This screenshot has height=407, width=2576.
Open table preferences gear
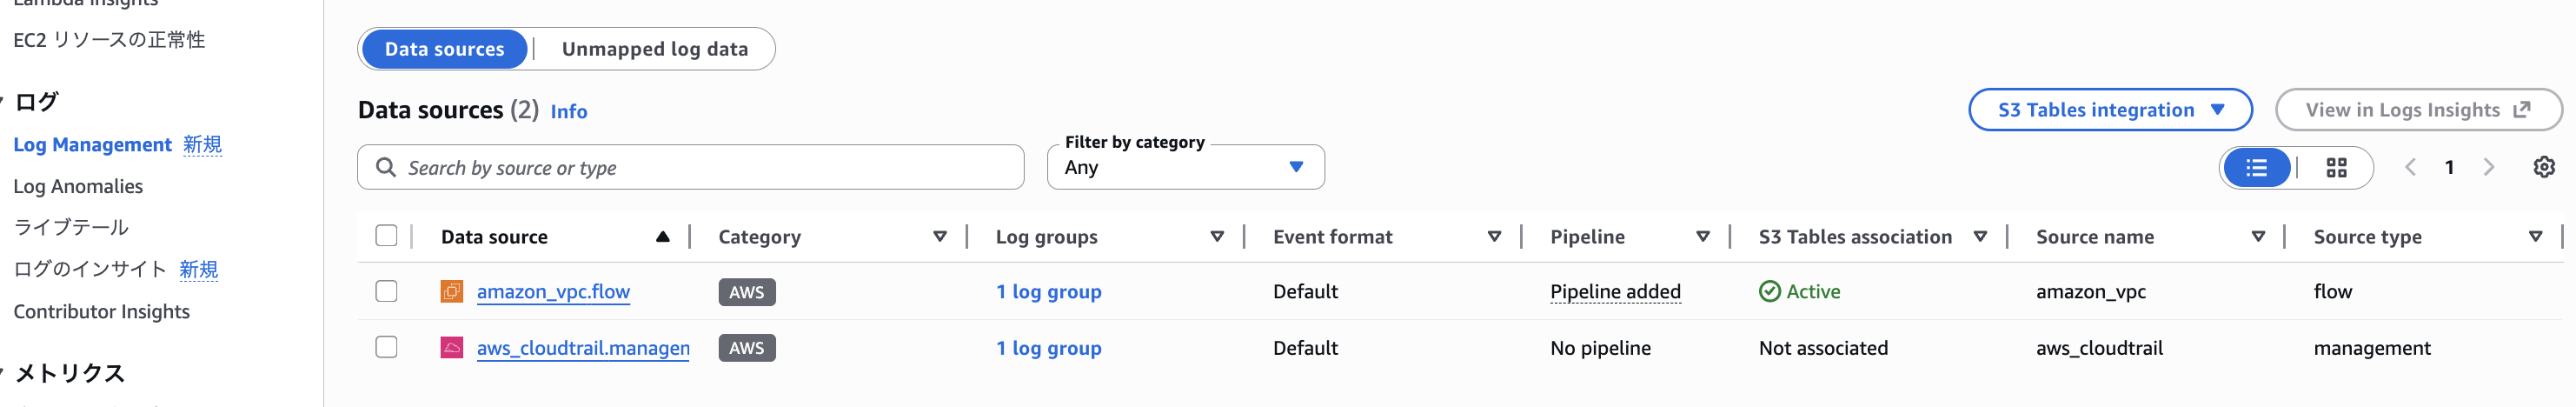coord(2544,167)
